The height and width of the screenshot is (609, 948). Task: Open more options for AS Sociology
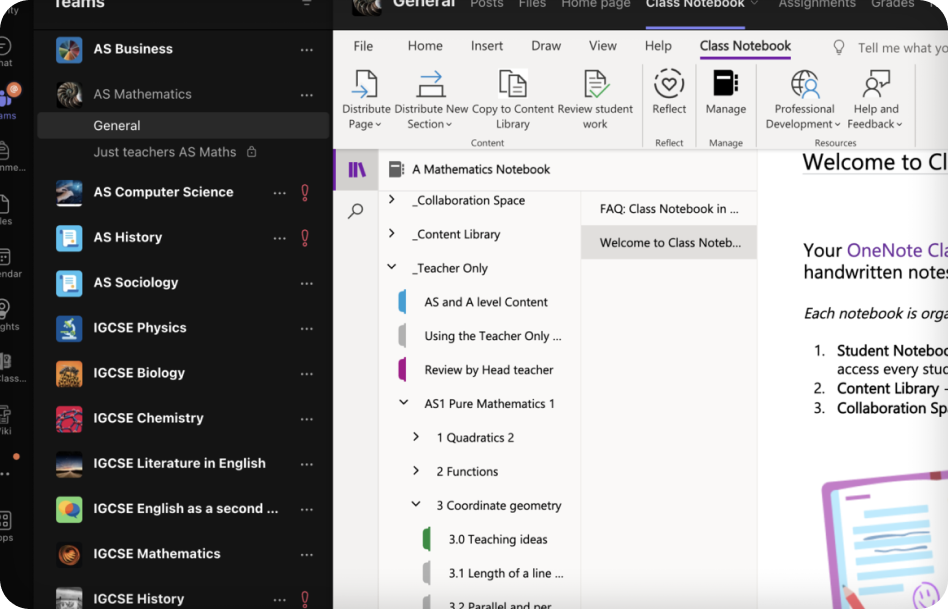coord(307,283)
